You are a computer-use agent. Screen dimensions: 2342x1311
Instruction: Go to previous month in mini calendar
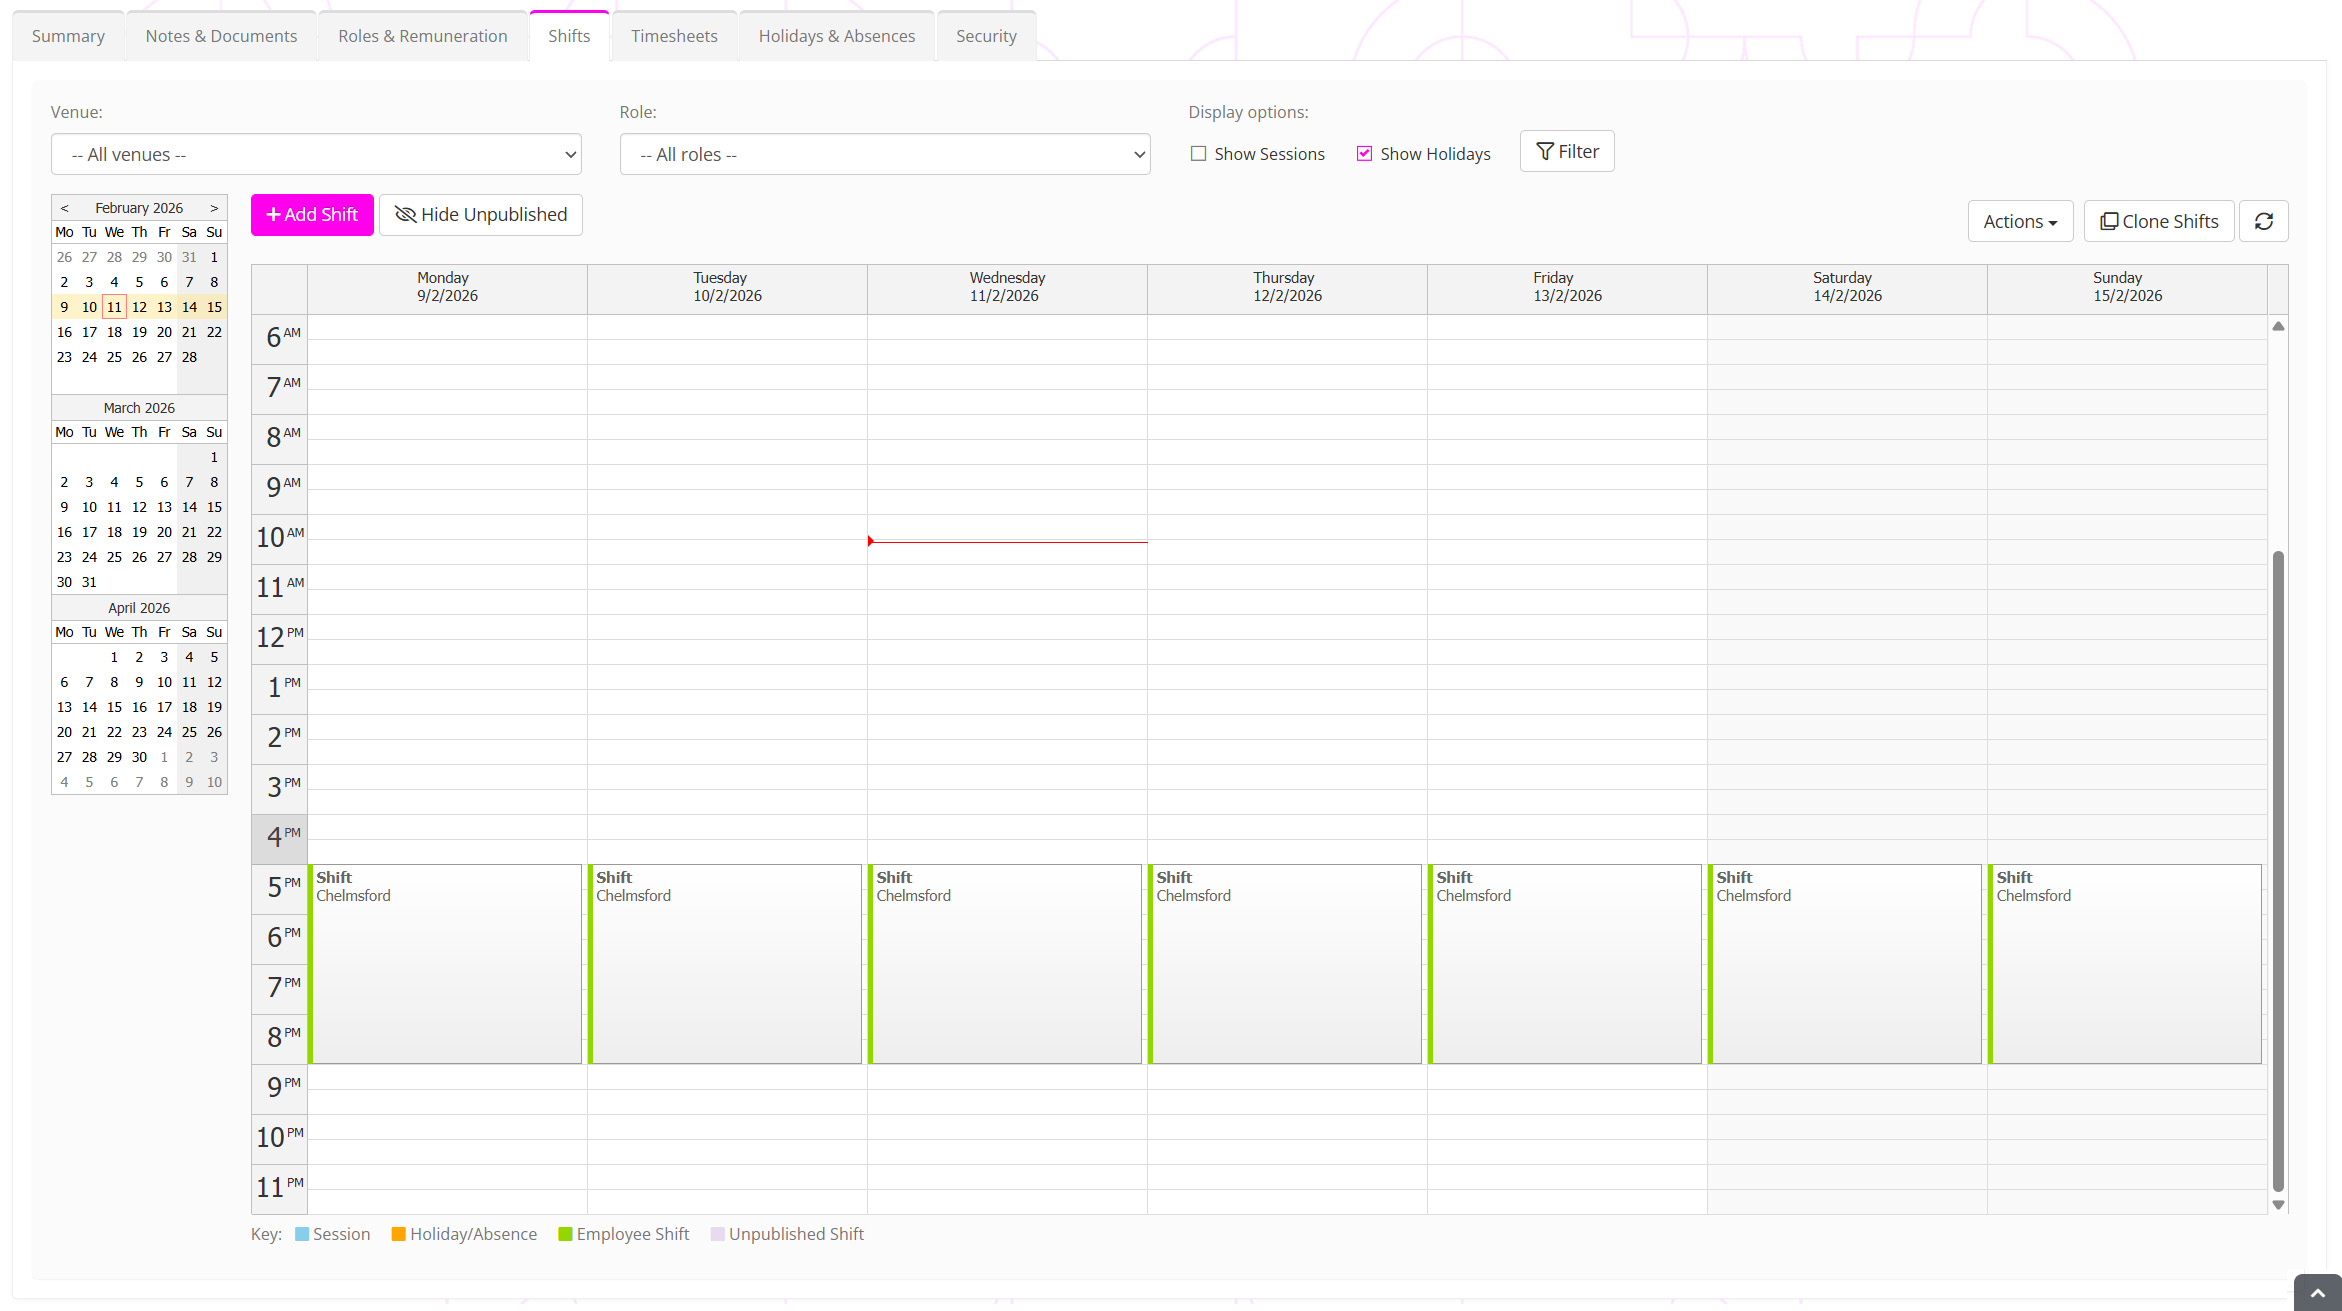[x=64, y=208]
